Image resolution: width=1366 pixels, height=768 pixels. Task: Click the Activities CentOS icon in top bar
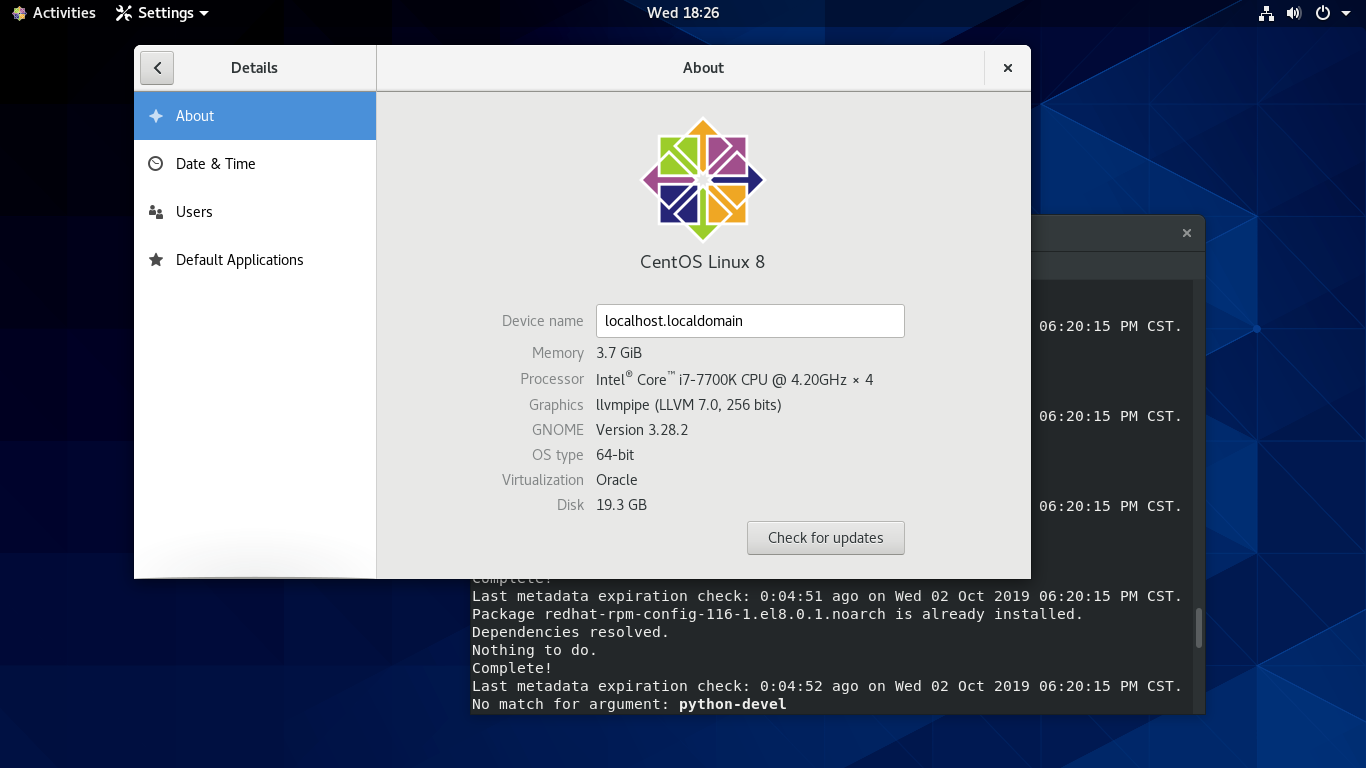(19, 13)
